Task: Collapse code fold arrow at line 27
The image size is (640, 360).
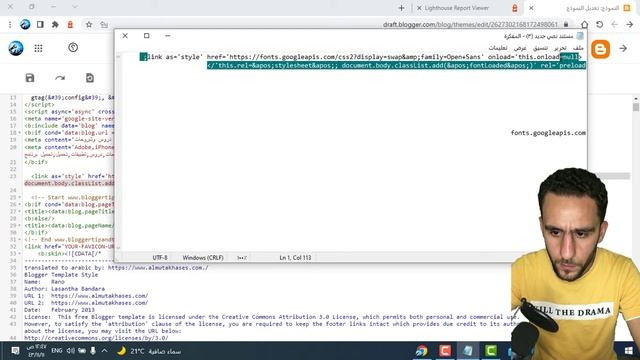Action: [20, 211]
